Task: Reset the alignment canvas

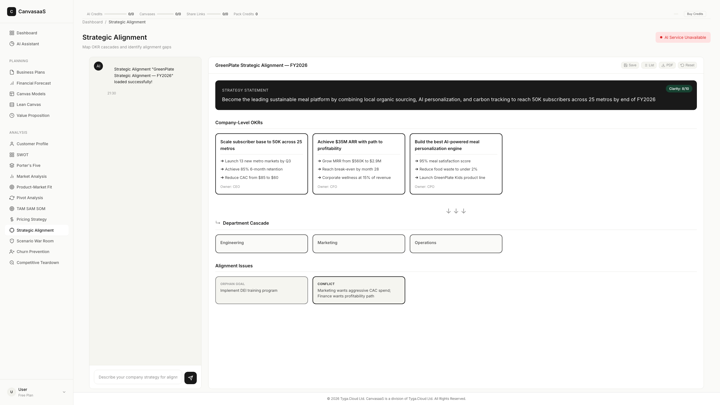Action: tap(687, 65)
